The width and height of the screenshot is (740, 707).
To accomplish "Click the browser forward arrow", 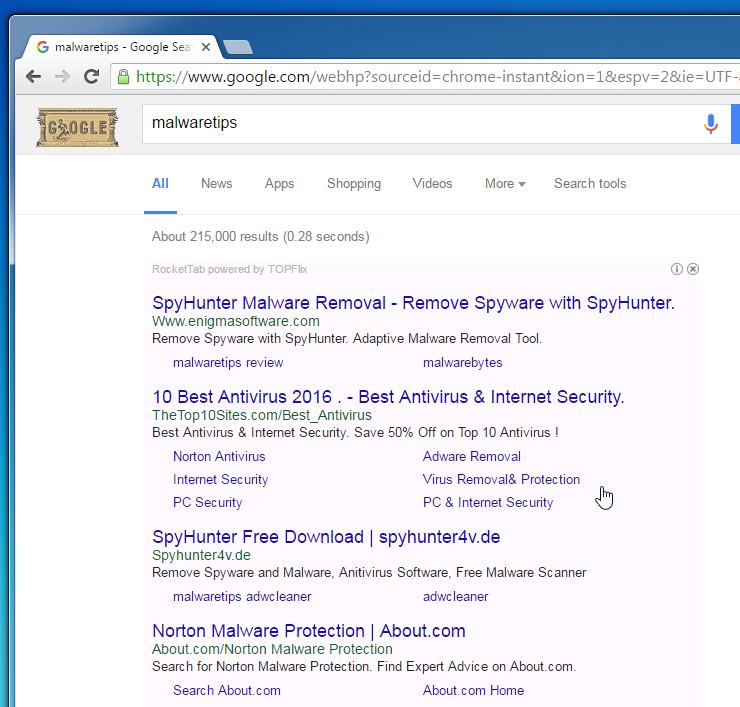I will [x=62, y=76].
